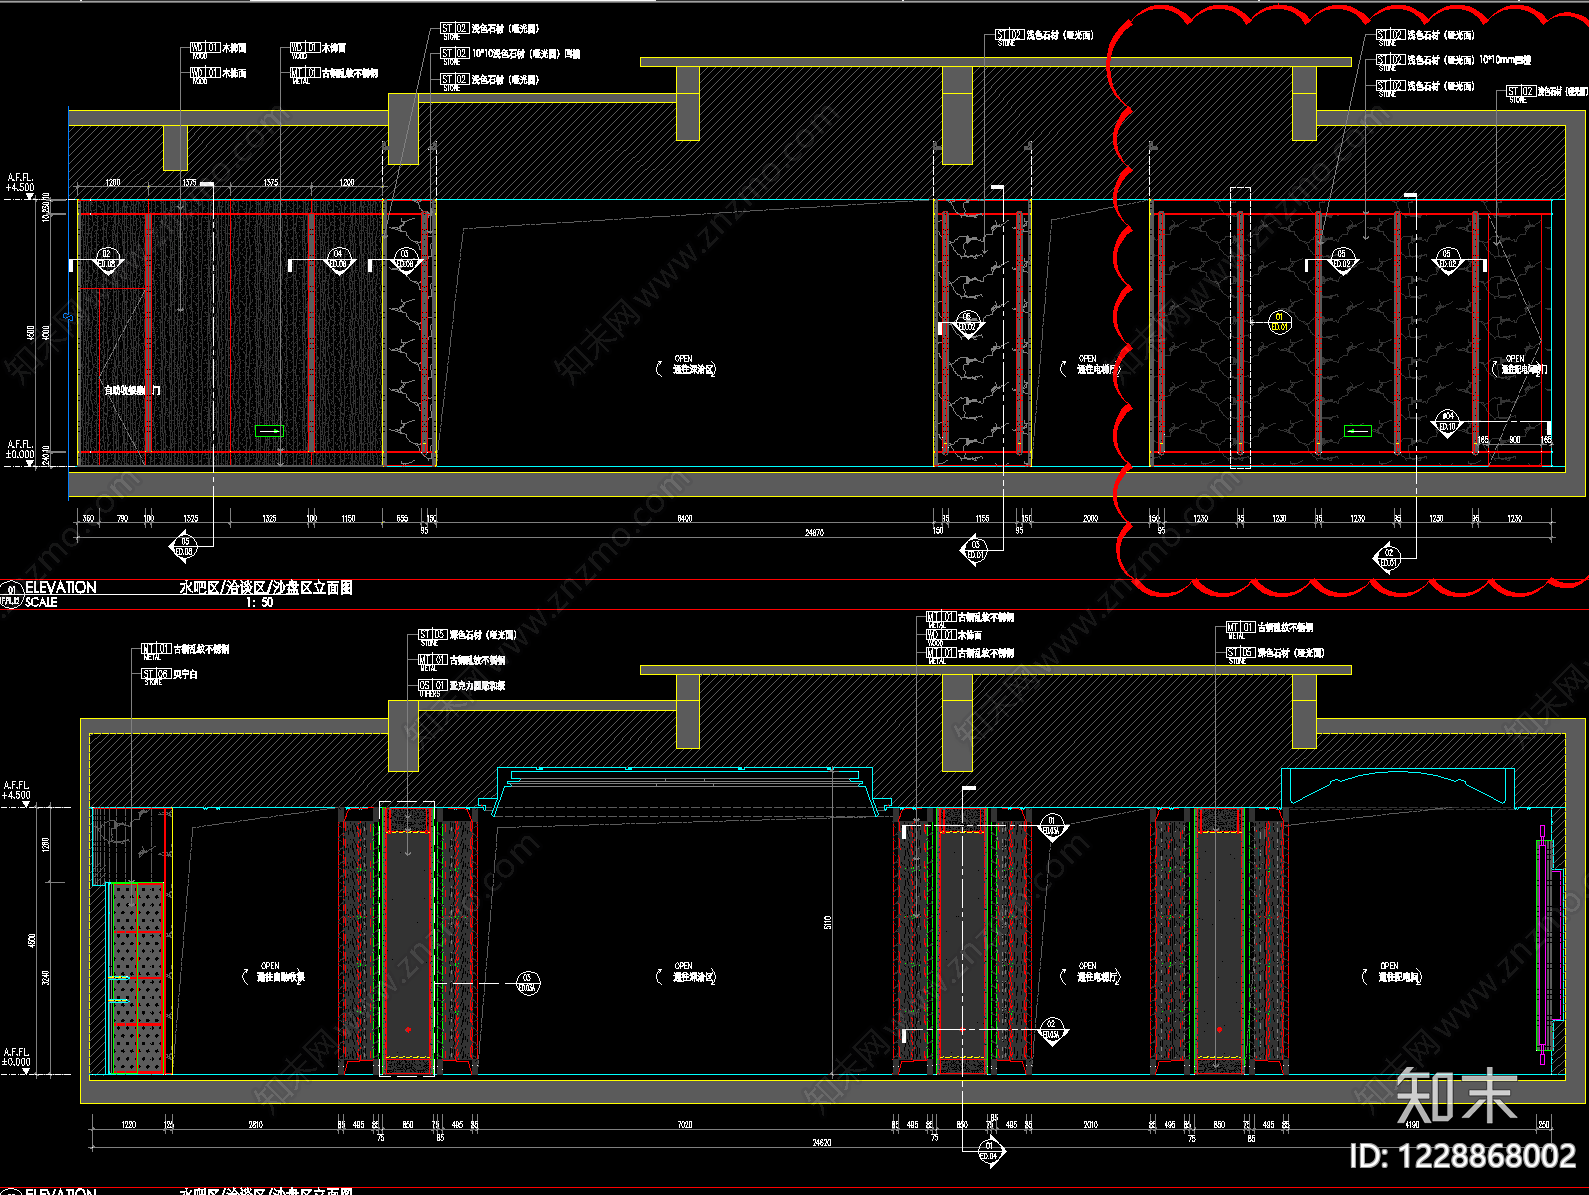Select the ST 06 stone tag in the lower elevation
The image size is (1589, 1195).
tap(169, 676)
